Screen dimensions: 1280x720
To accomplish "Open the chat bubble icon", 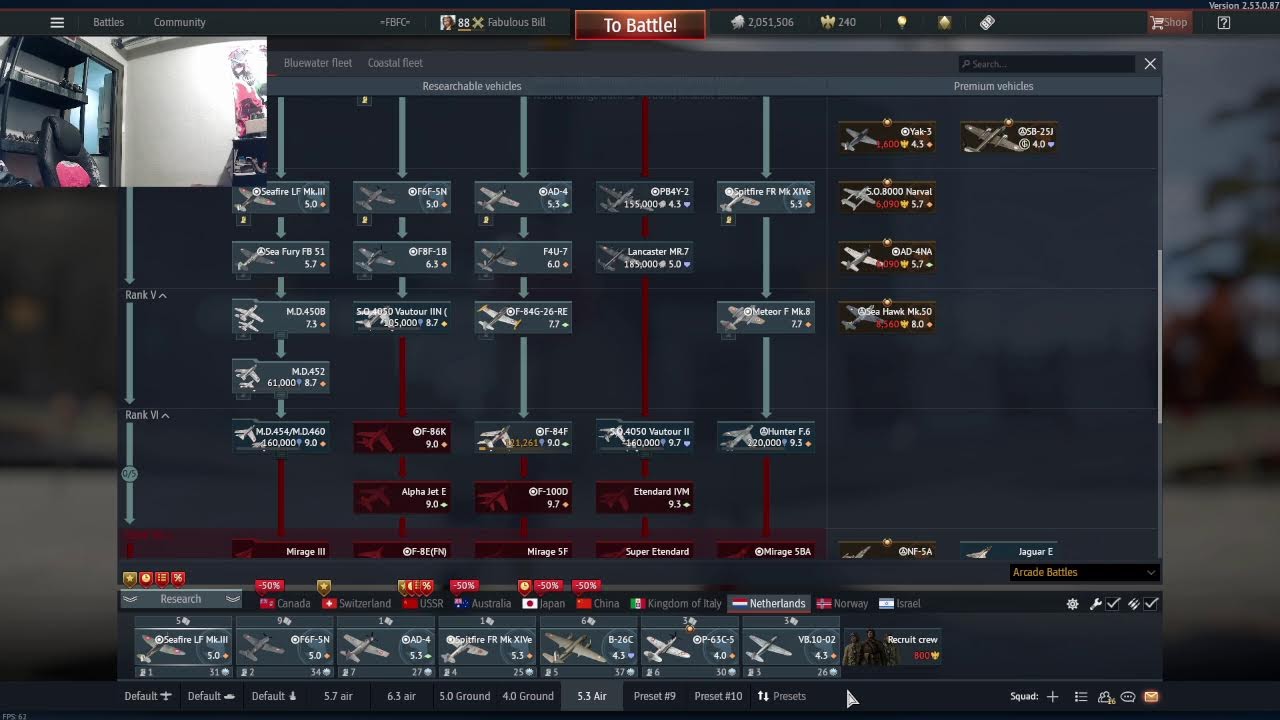I will click(1128, 696).
